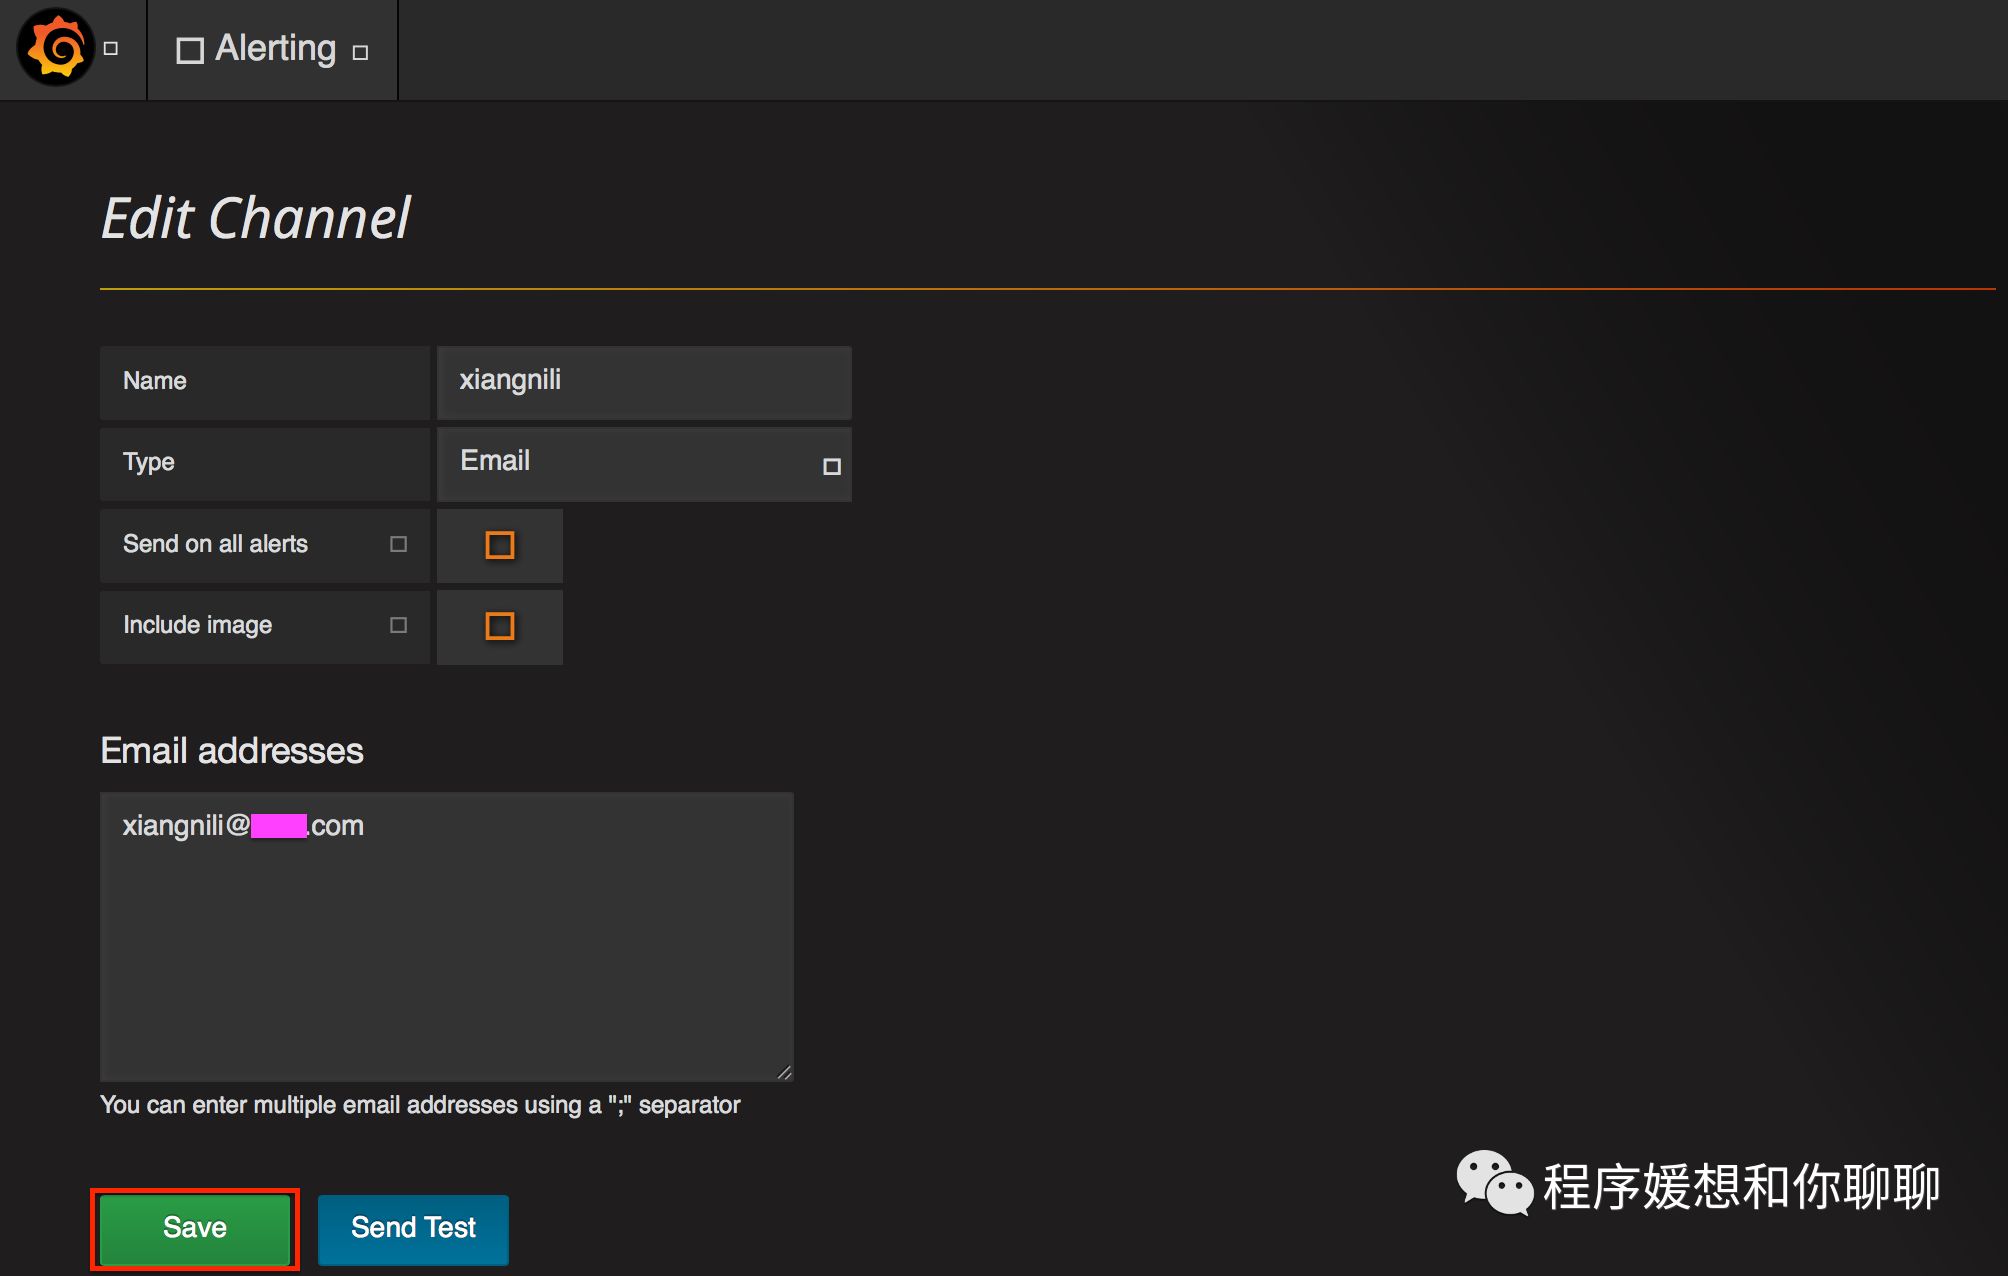Click the Include image label

197,625
